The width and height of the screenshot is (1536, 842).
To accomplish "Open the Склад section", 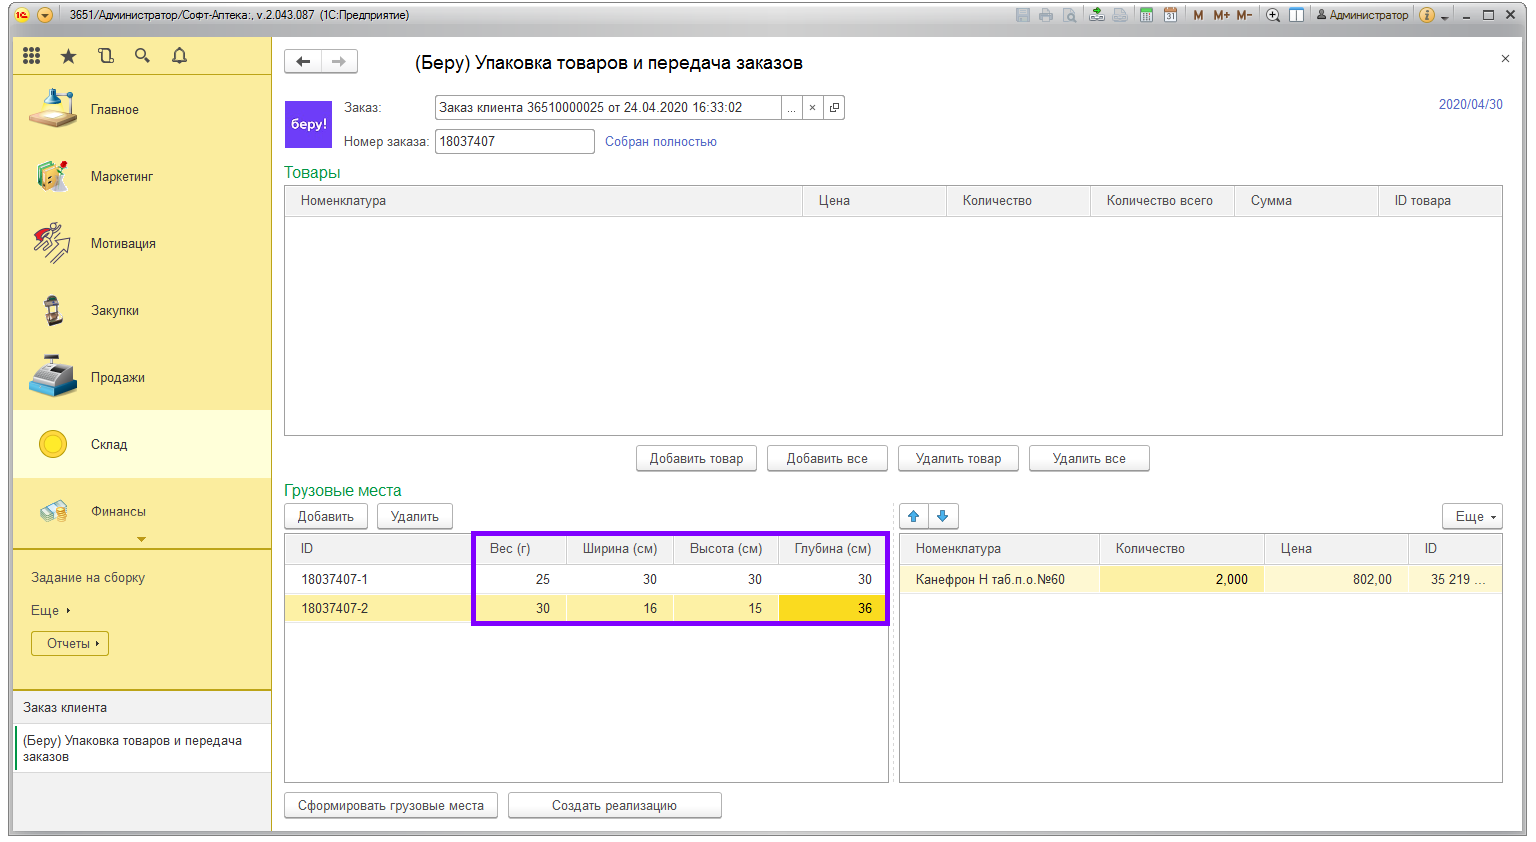I will point(109,444).
